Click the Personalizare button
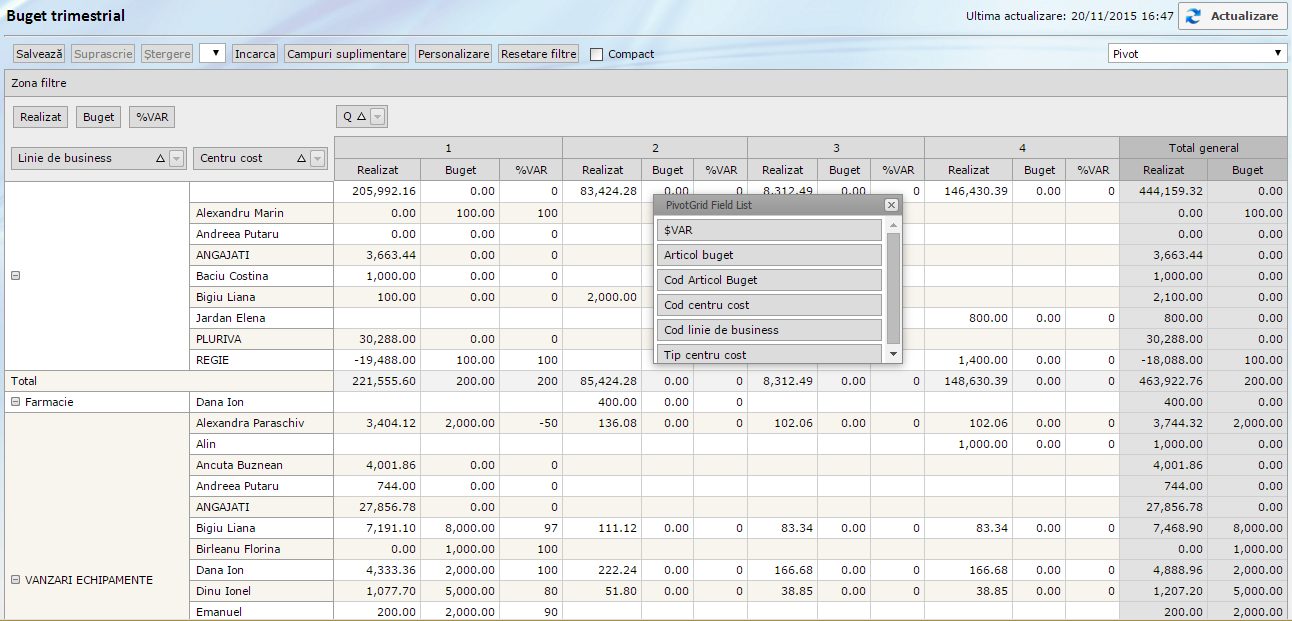Viewport: 1292px width, 621px height. pos(453,54)
